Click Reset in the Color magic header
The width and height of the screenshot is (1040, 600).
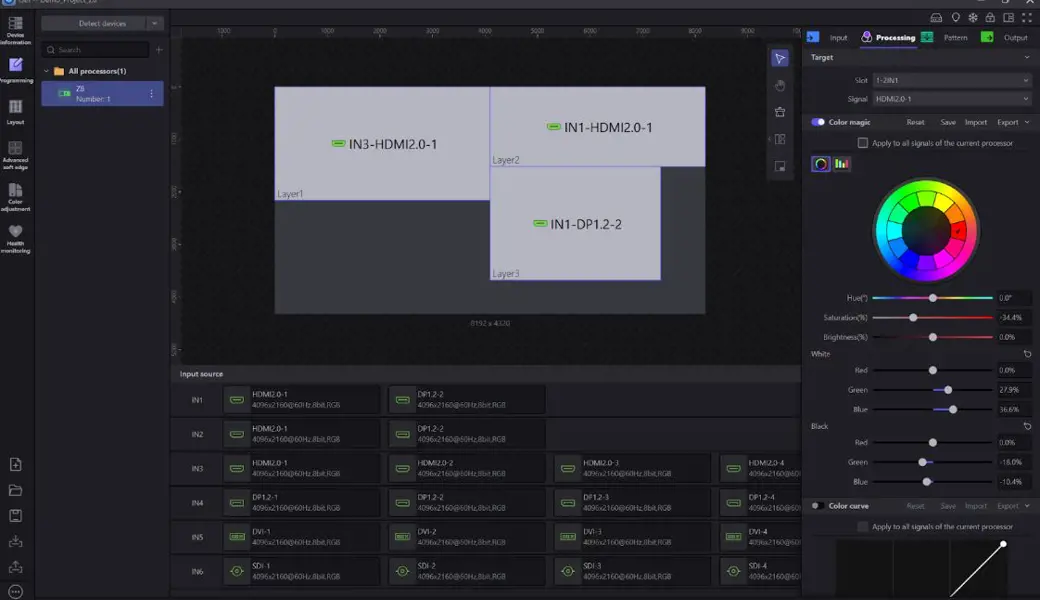[x=915, y=122]
